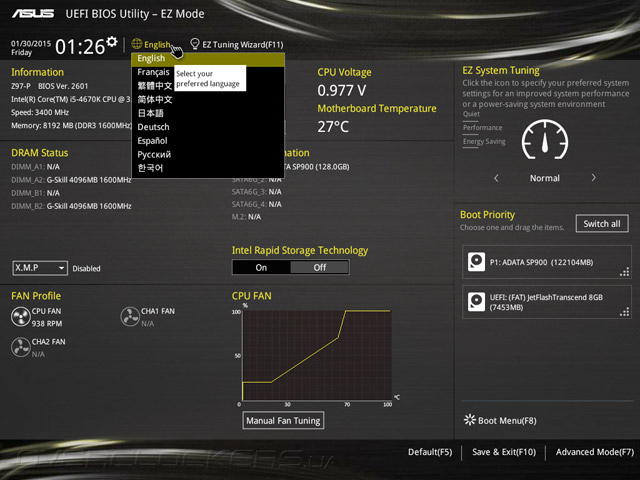640x480 pixels.
Task: Click the JetFlashTranscend 8GB disk icon
Action: click(476, 302)
